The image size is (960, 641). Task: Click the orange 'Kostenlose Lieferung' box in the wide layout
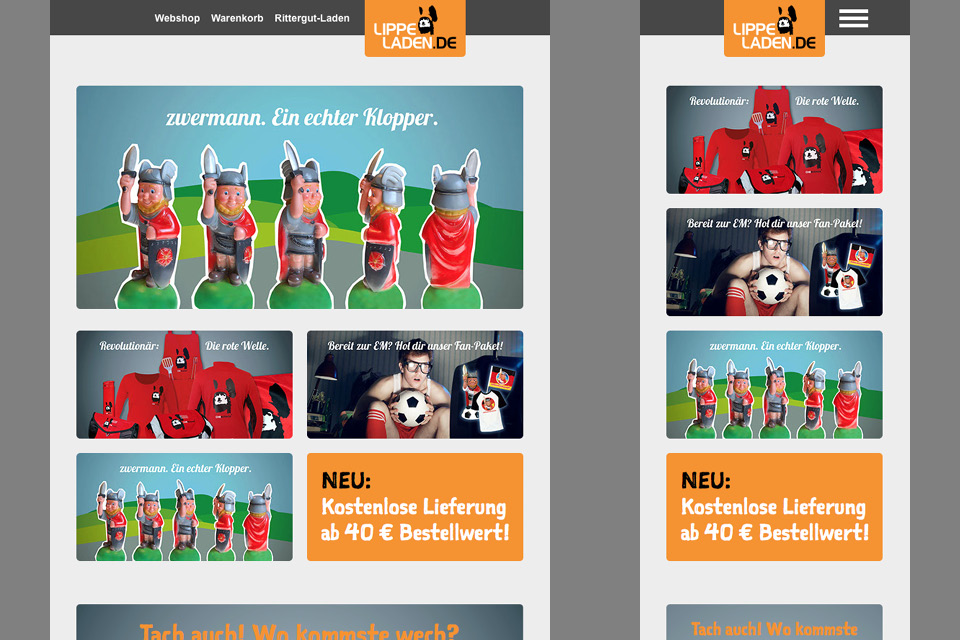414,507
